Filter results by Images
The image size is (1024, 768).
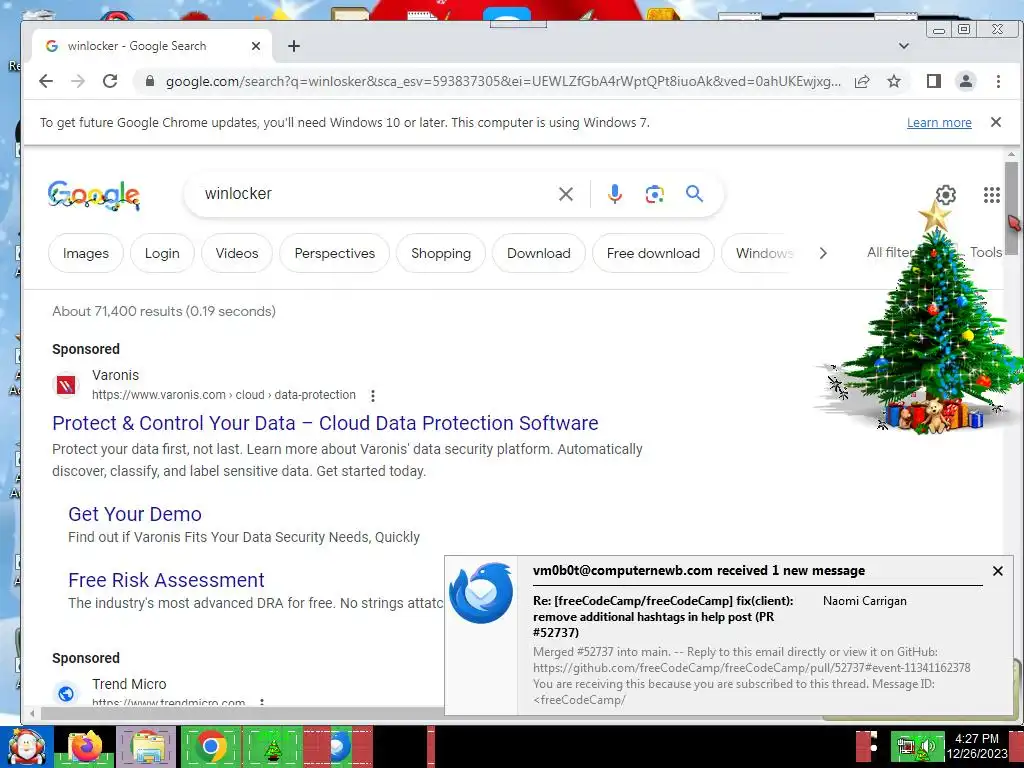tap(86, 253)
